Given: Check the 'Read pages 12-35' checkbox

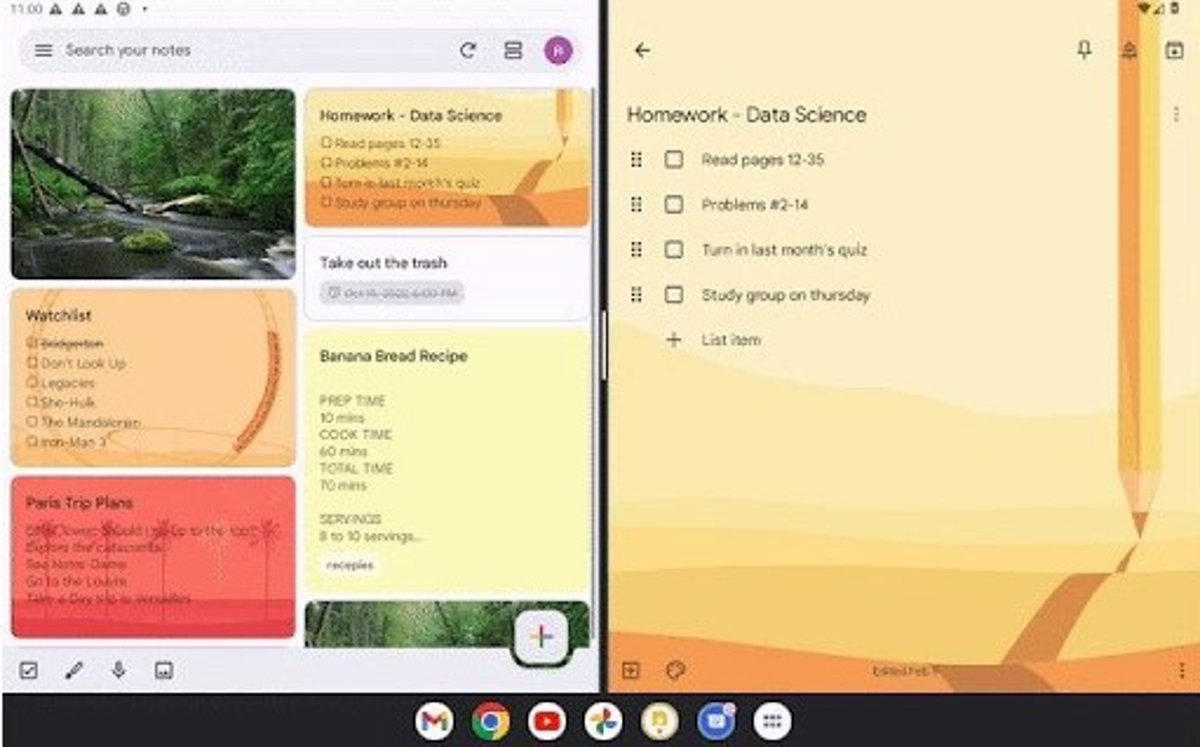Looking at the screenshot, I should point(674,159).
